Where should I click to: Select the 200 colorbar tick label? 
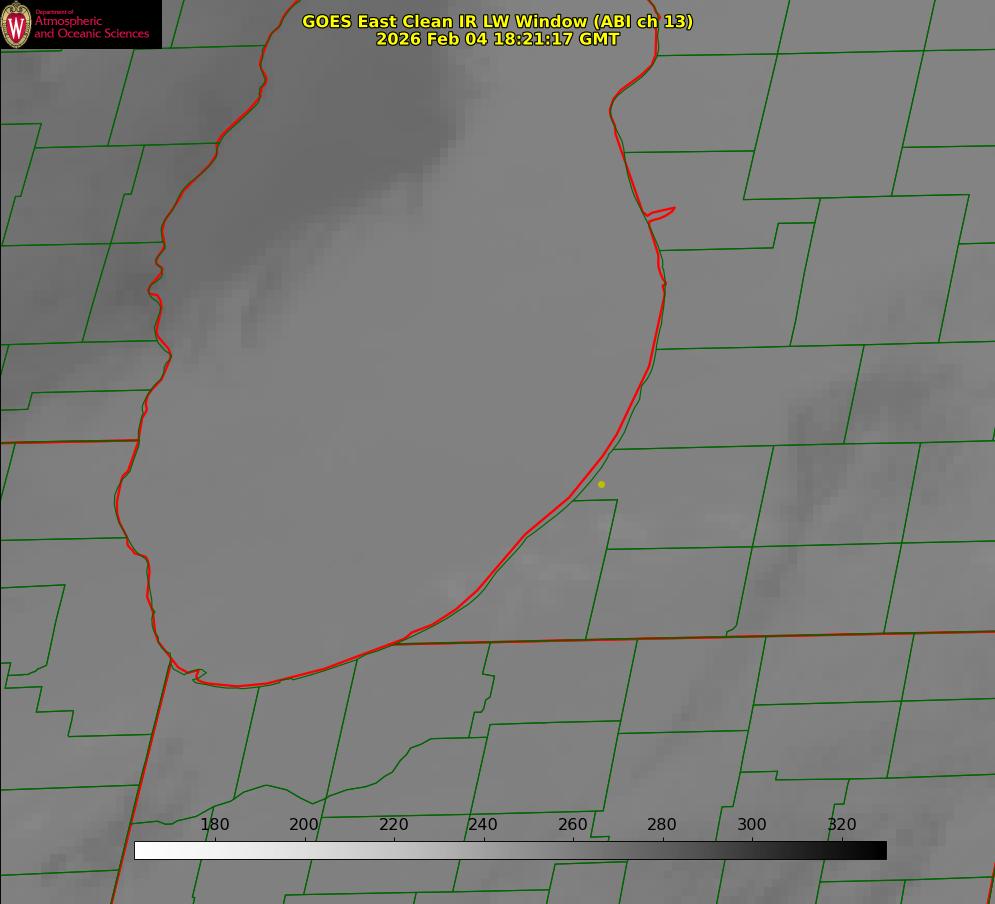click(304, 824)
